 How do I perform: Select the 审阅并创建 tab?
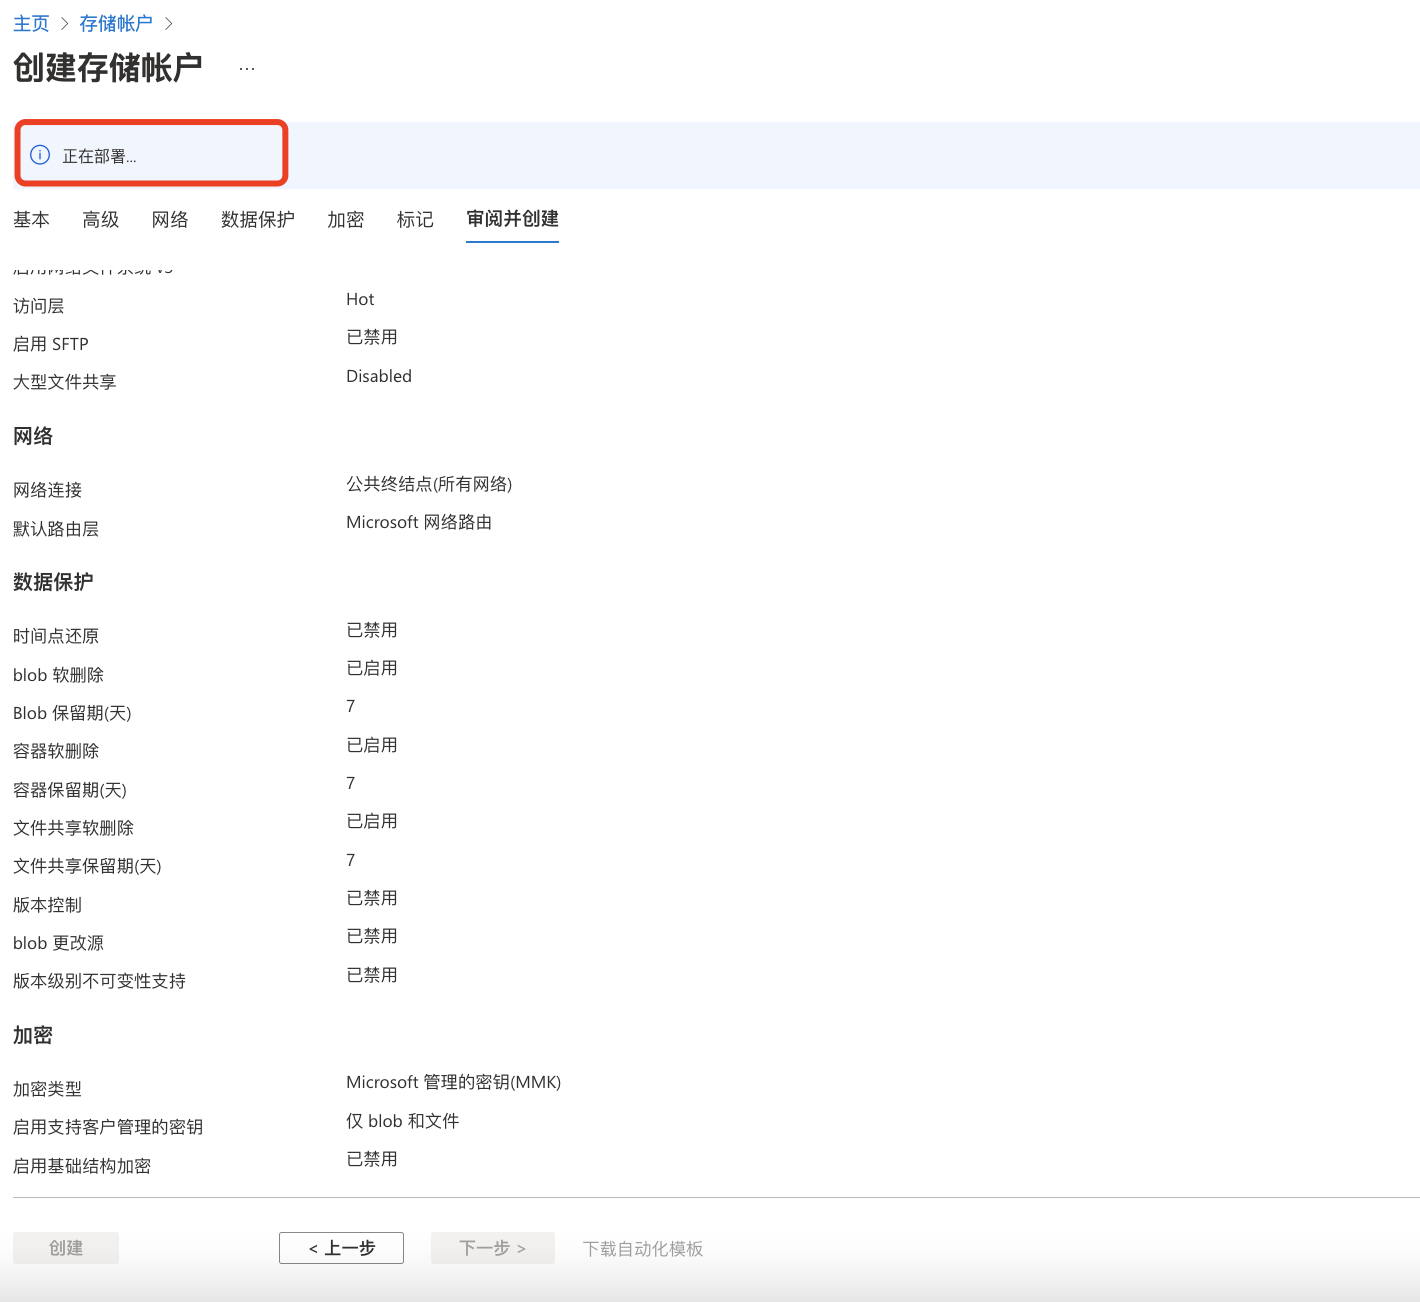(x=512, y=219)
